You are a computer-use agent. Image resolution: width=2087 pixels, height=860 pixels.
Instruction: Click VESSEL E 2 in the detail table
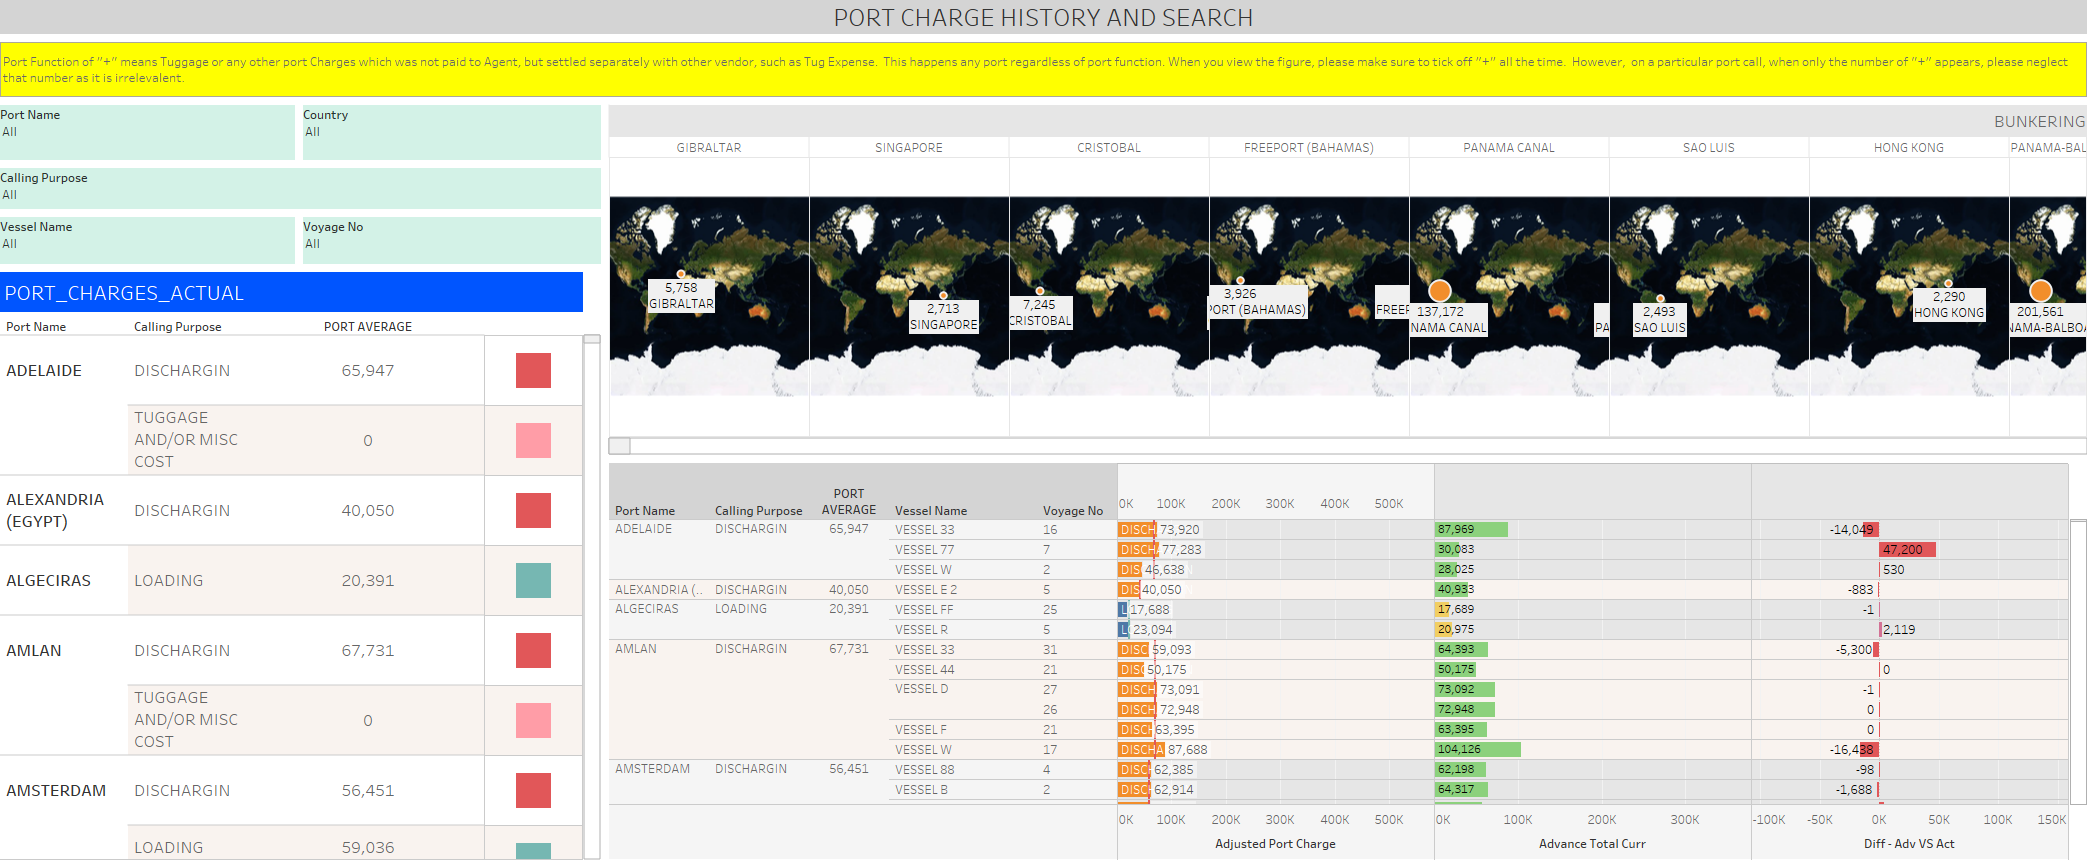(926, 590)
